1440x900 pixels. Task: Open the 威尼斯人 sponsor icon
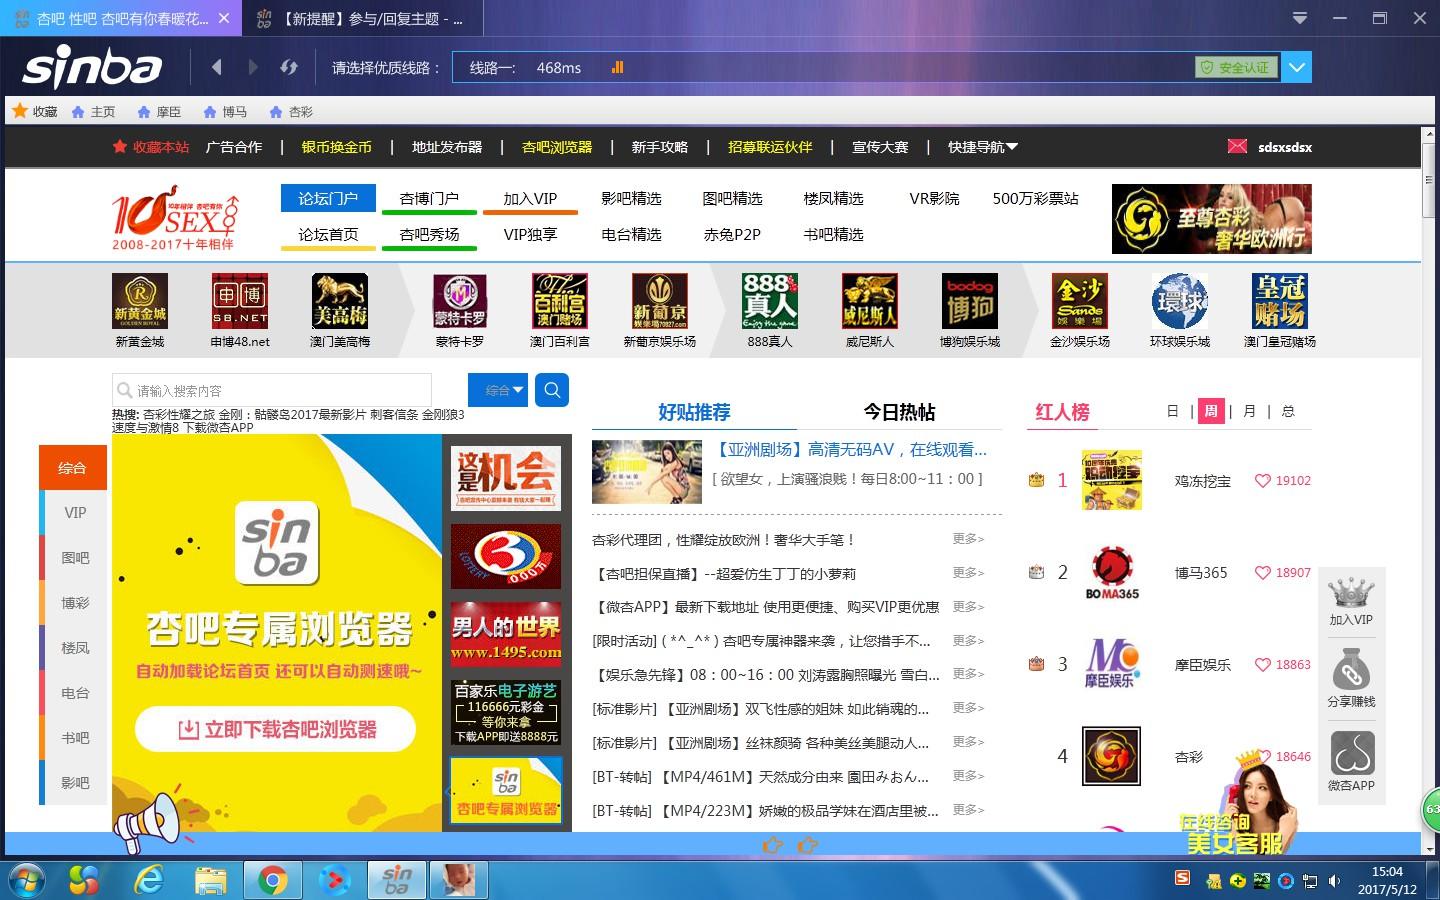tap(870, 301)
